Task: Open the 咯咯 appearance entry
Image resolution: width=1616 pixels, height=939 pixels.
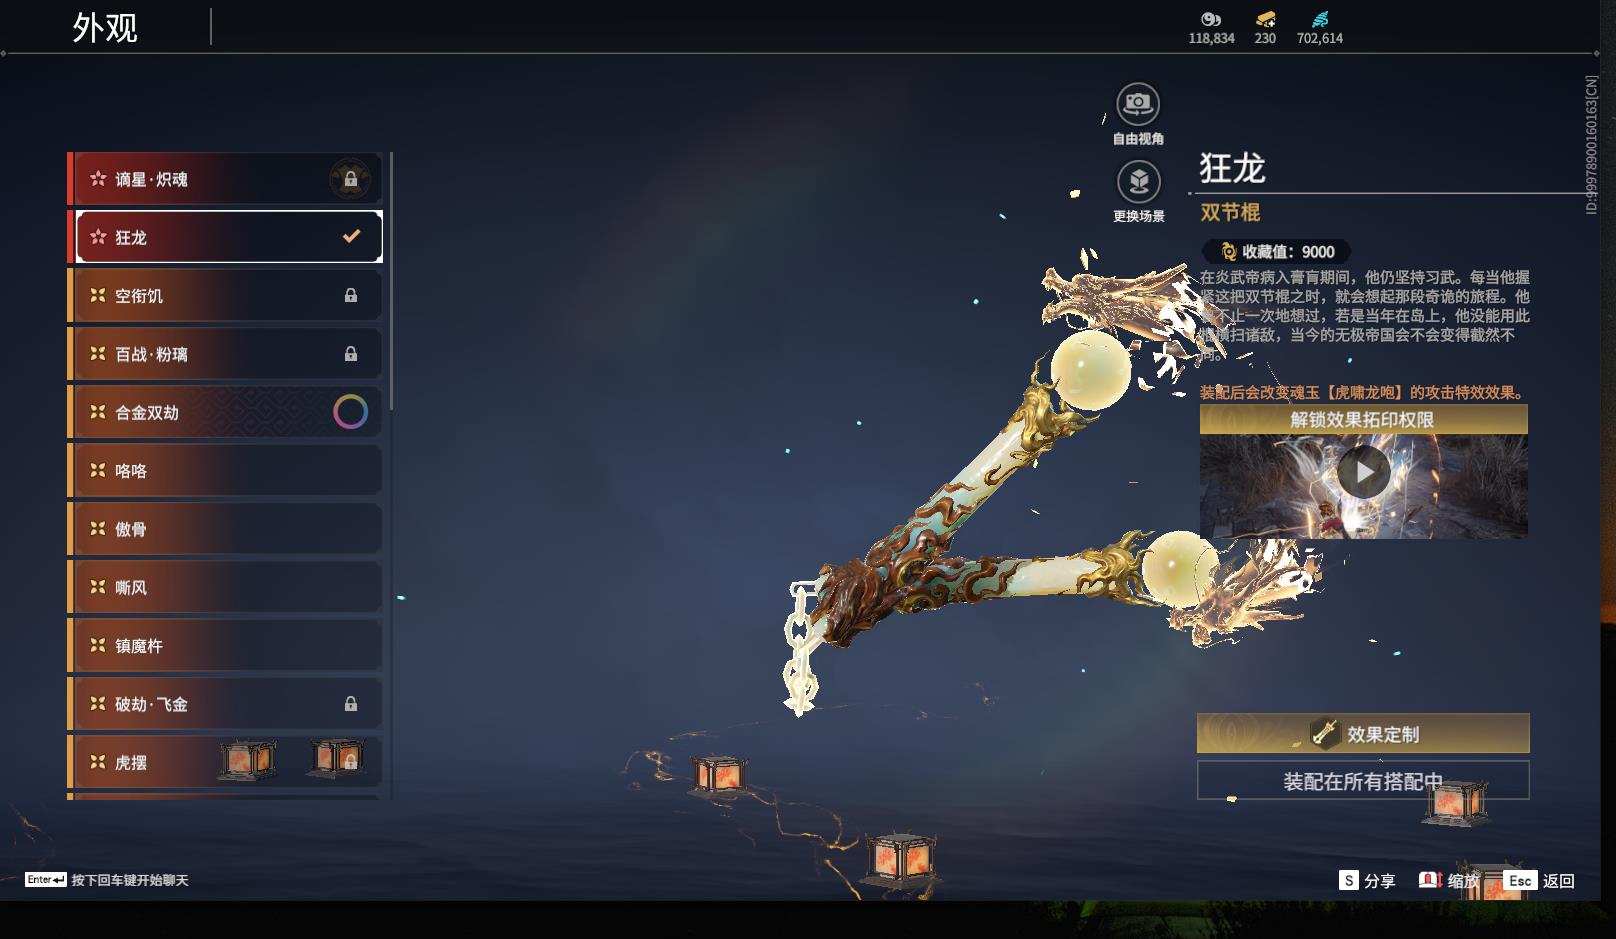Action: tap(223, 469)
